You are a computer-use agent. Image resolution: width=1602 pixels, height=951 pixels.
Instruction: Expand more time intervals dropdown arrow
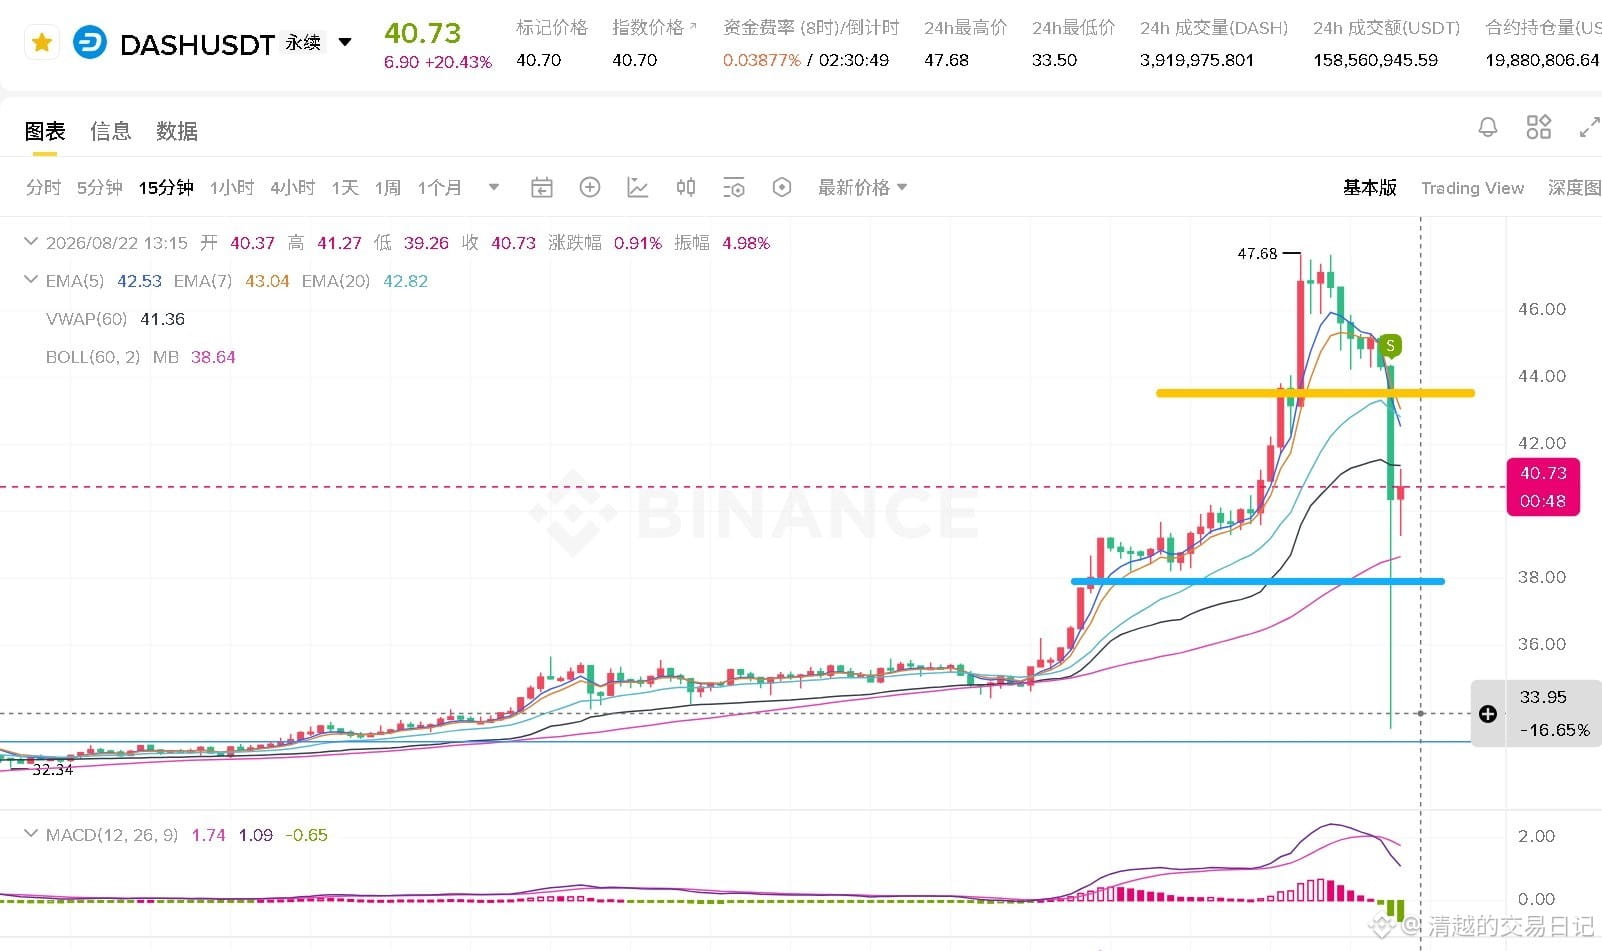pyautogui.click(x=493, y=187)
